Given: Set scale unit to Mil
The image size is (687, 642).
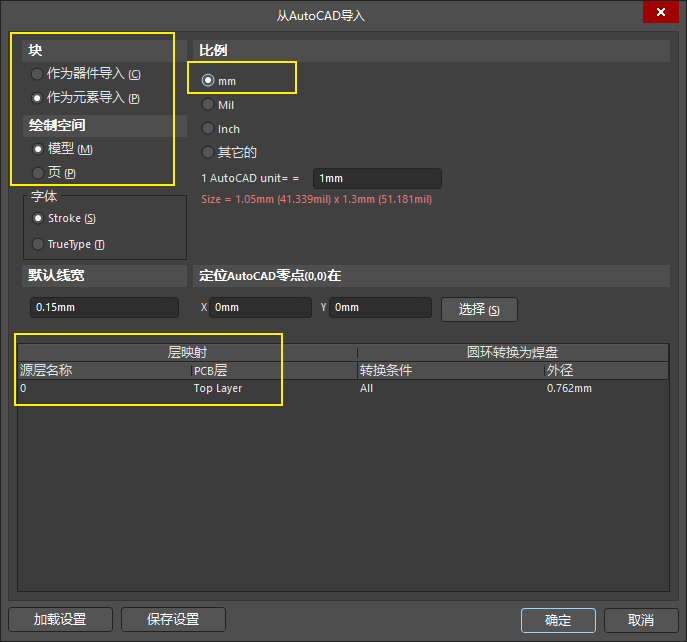Looking at the screenshot, I should pos(208,104).
